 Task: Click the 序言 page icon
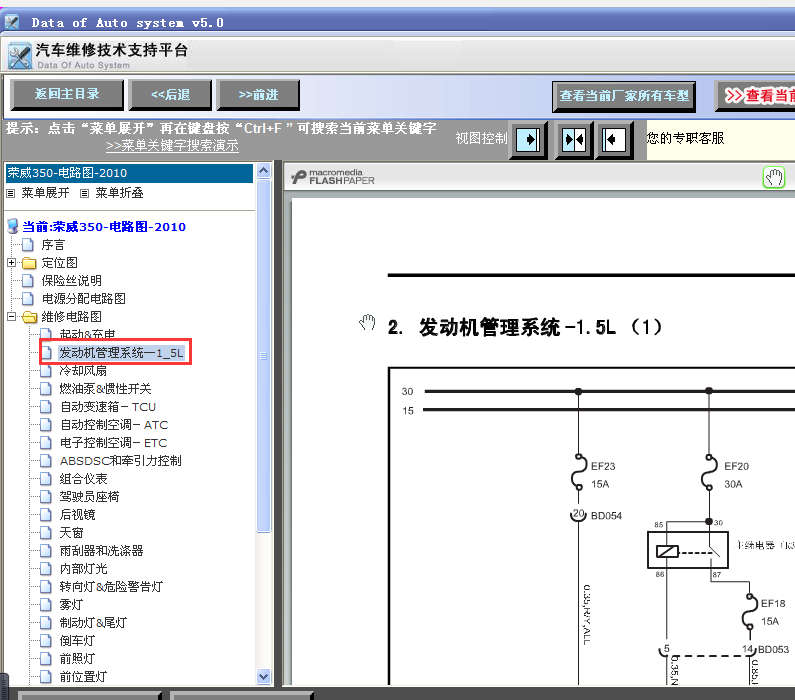tap(28, 245)
